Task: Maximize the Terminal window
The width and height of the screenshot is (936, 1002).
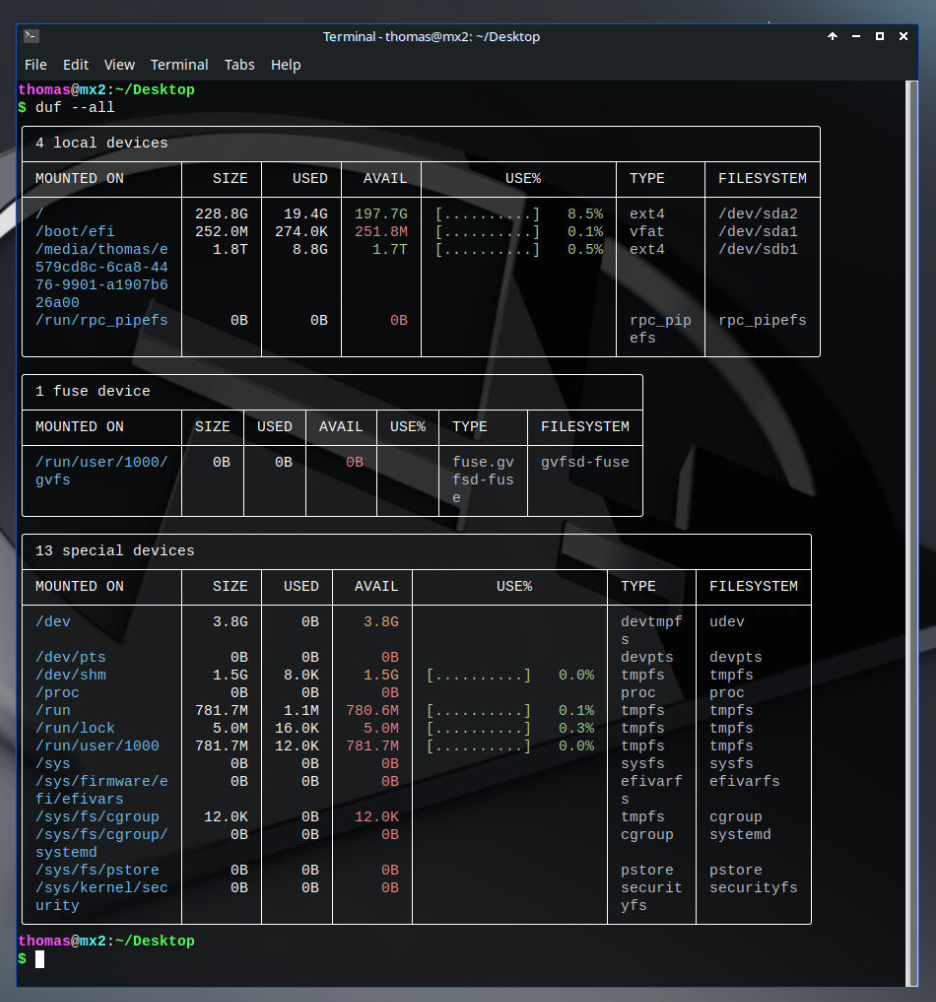Action: pos(880,36)
